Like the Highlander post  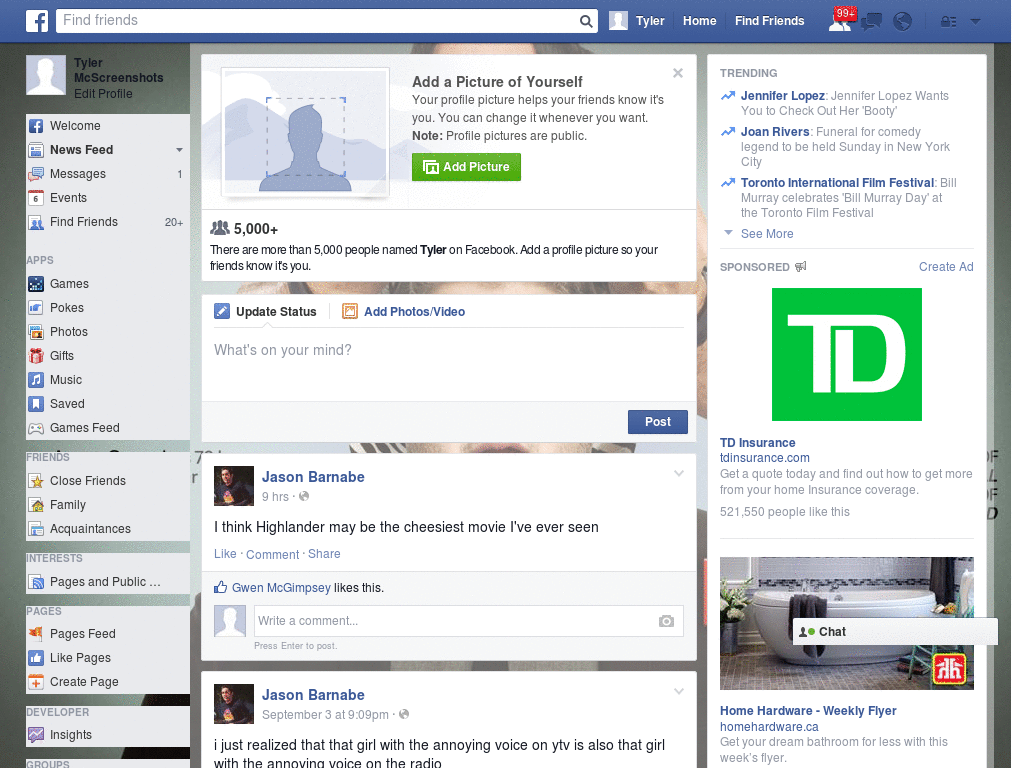[x=225, y=554]
